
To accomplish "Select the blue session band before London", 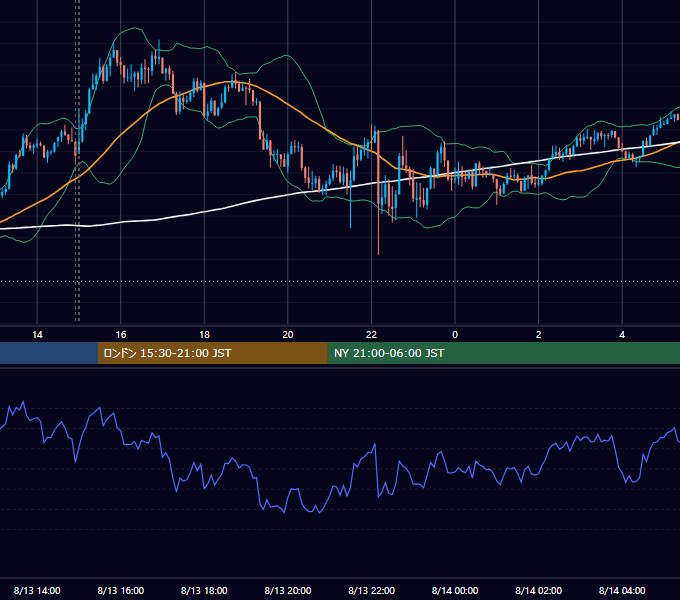I will click(x=49, y=353).
